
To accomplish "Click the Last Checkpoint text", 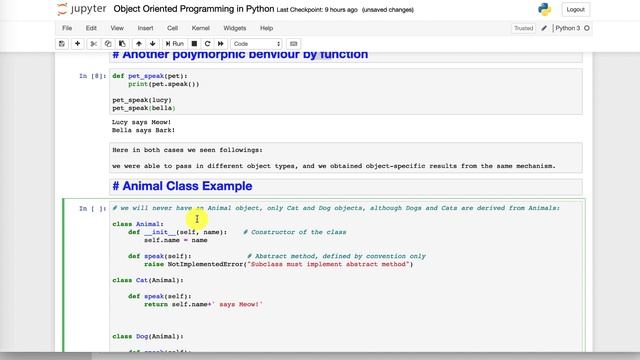I will 317,10.
